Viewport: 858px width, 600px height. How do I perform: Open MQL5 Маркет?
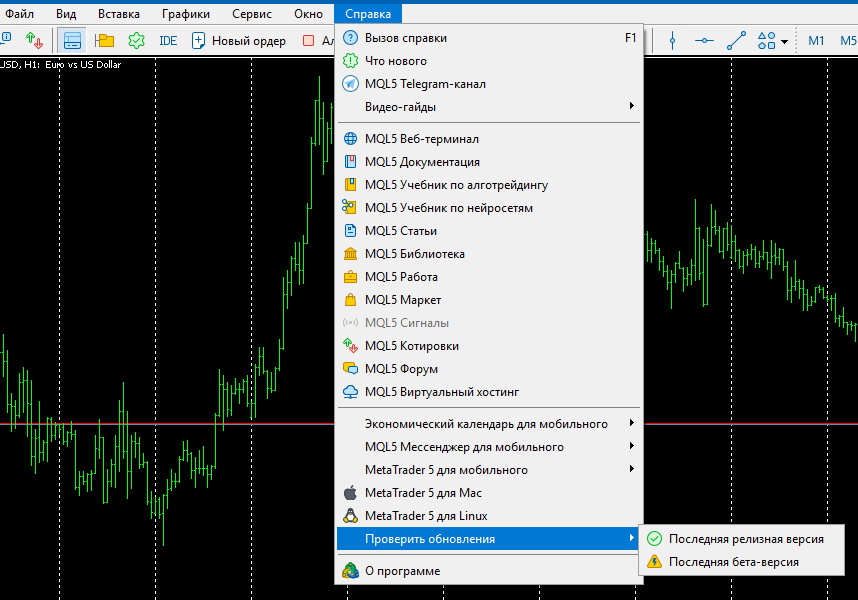[488, 300]
